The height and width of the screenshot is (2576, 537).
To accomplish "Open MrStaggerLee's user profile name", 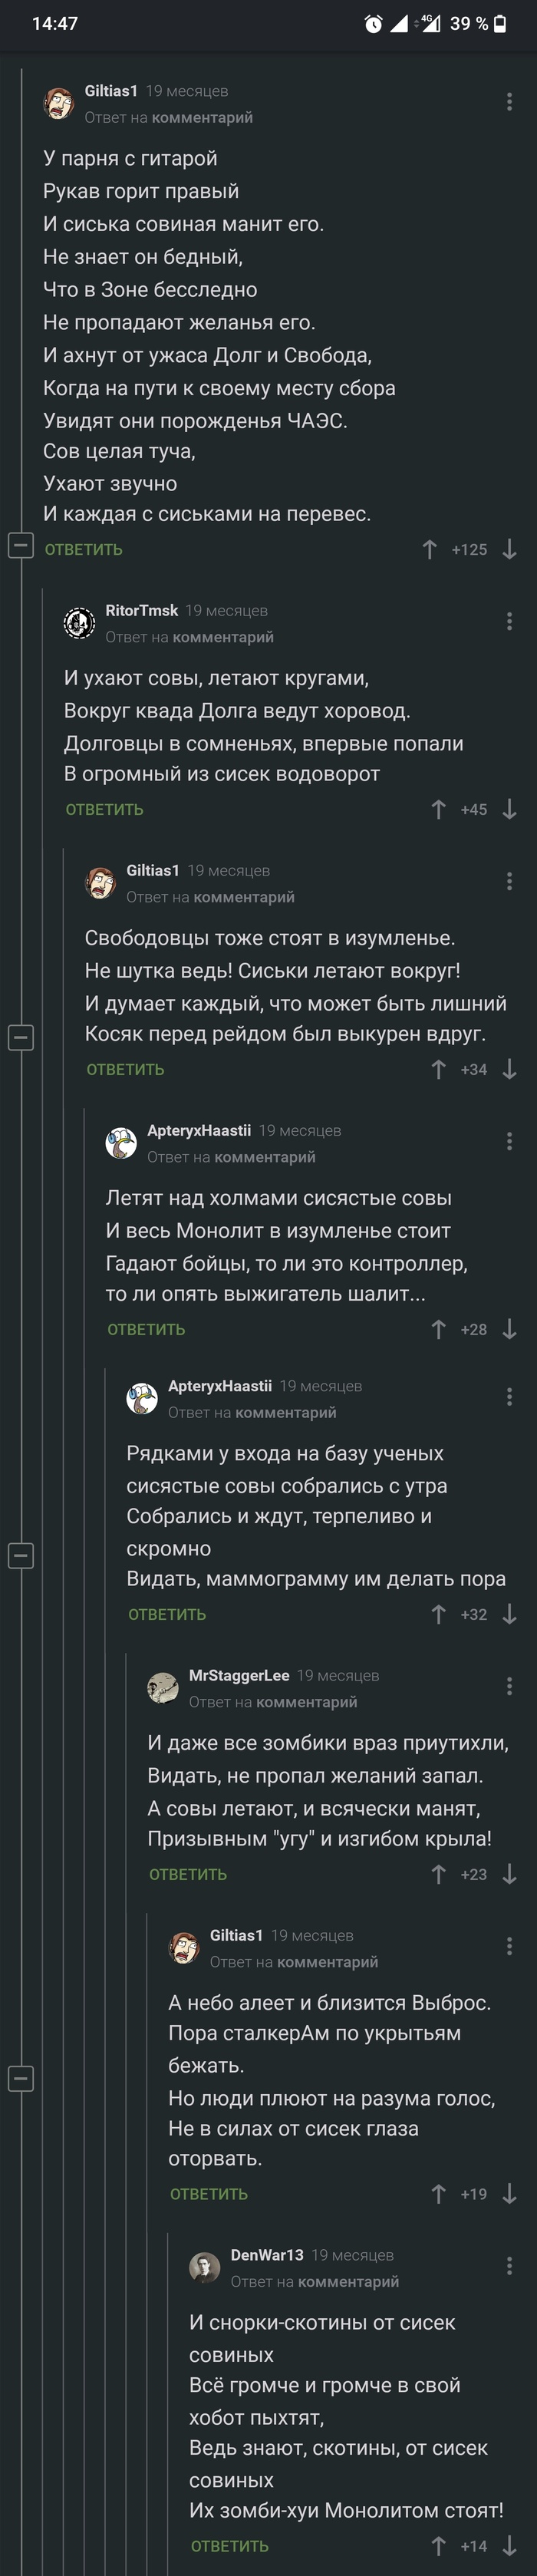I will (239, 1675).
